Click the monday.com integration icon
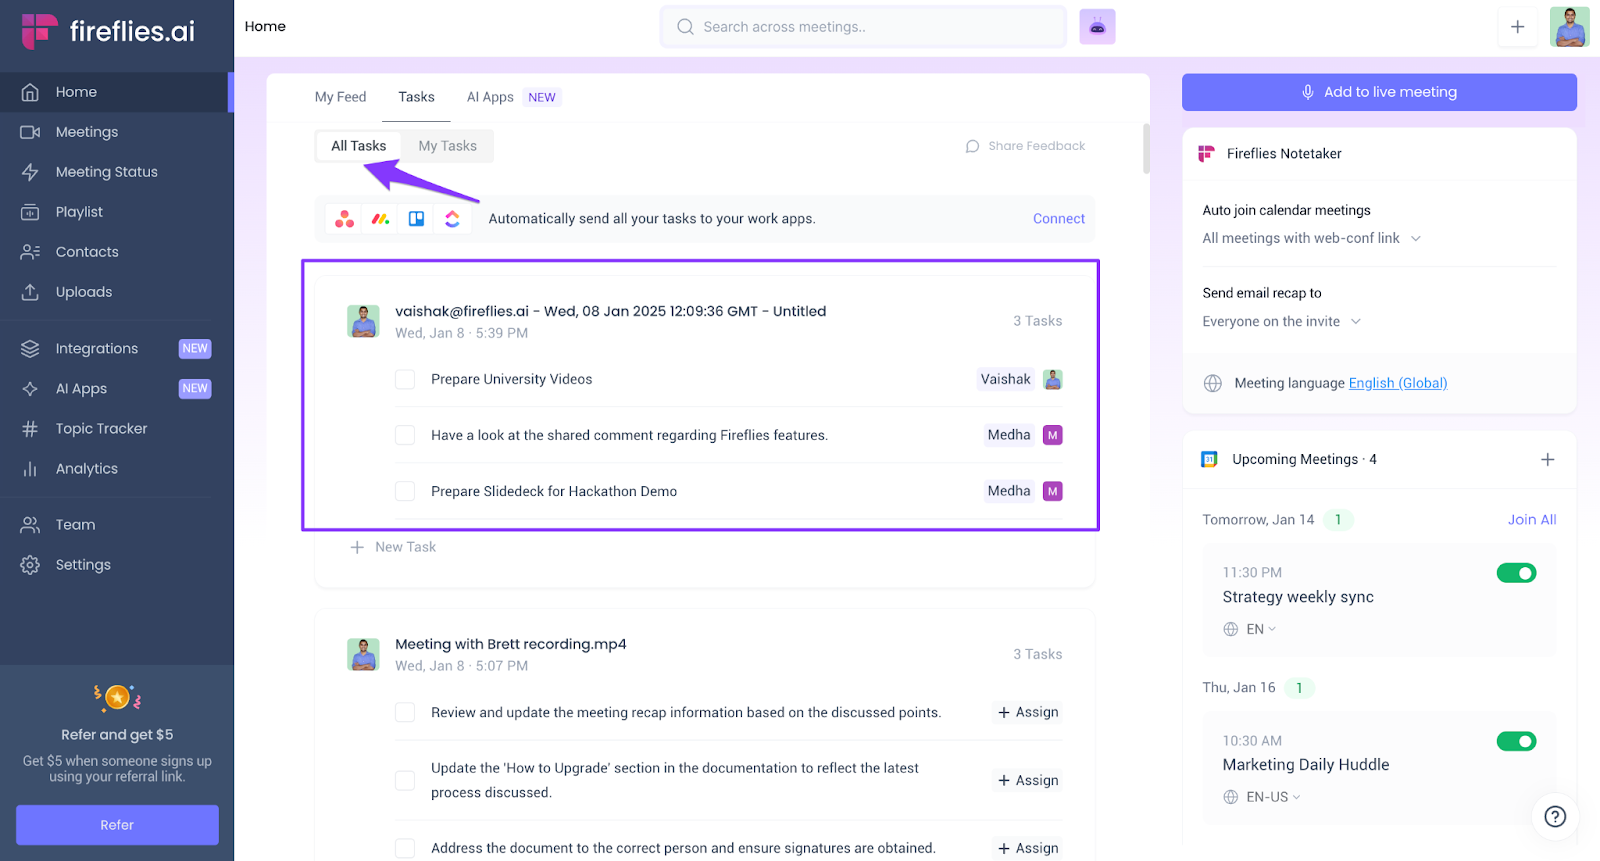This screenshot has width=1600, height=861. pos(380,219)
